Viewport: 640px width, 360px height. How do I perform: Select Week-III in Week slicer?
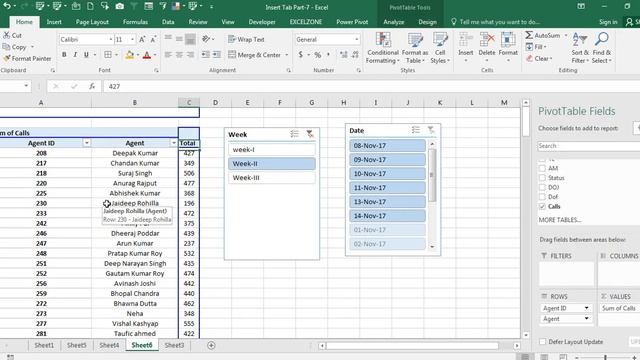click(x=271, y=178)
